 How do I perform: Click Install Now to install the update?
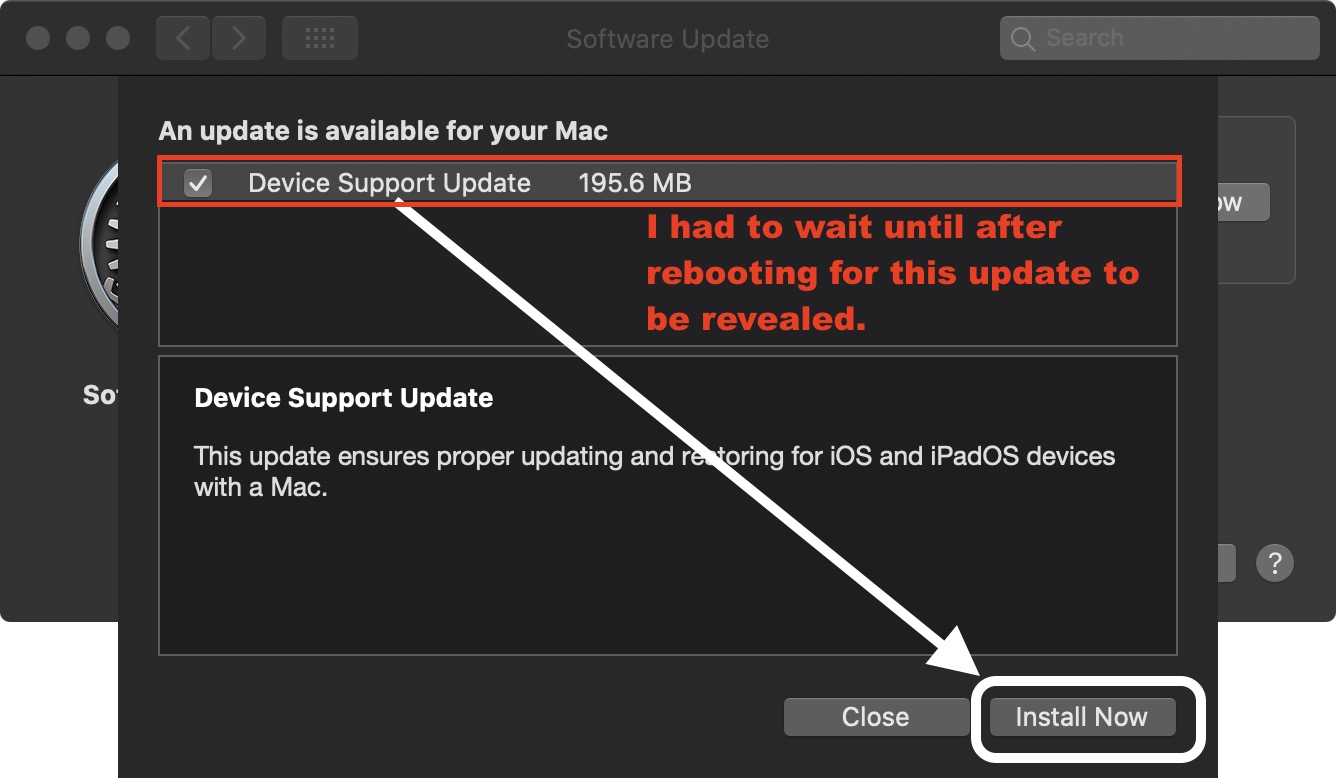[x=1081, y=717]
